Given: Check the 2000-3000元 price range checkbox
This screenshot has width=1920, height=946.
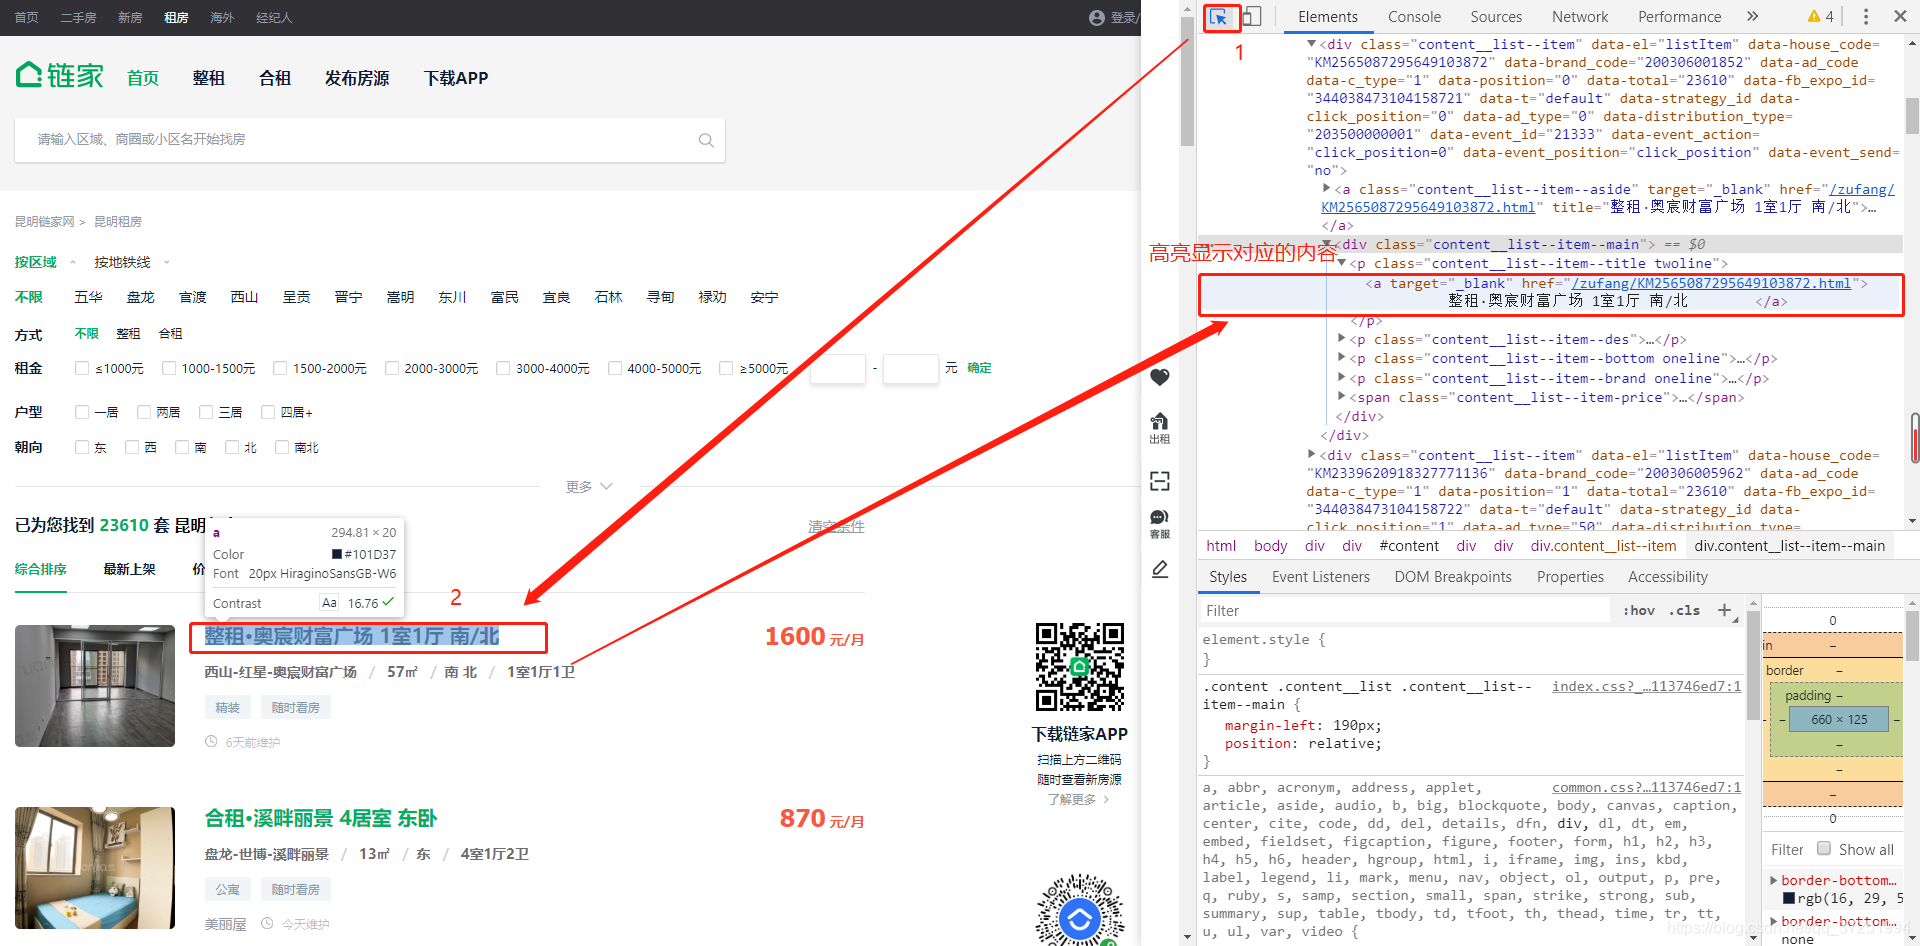Looking at the screenshot, I should pos(392,368).
